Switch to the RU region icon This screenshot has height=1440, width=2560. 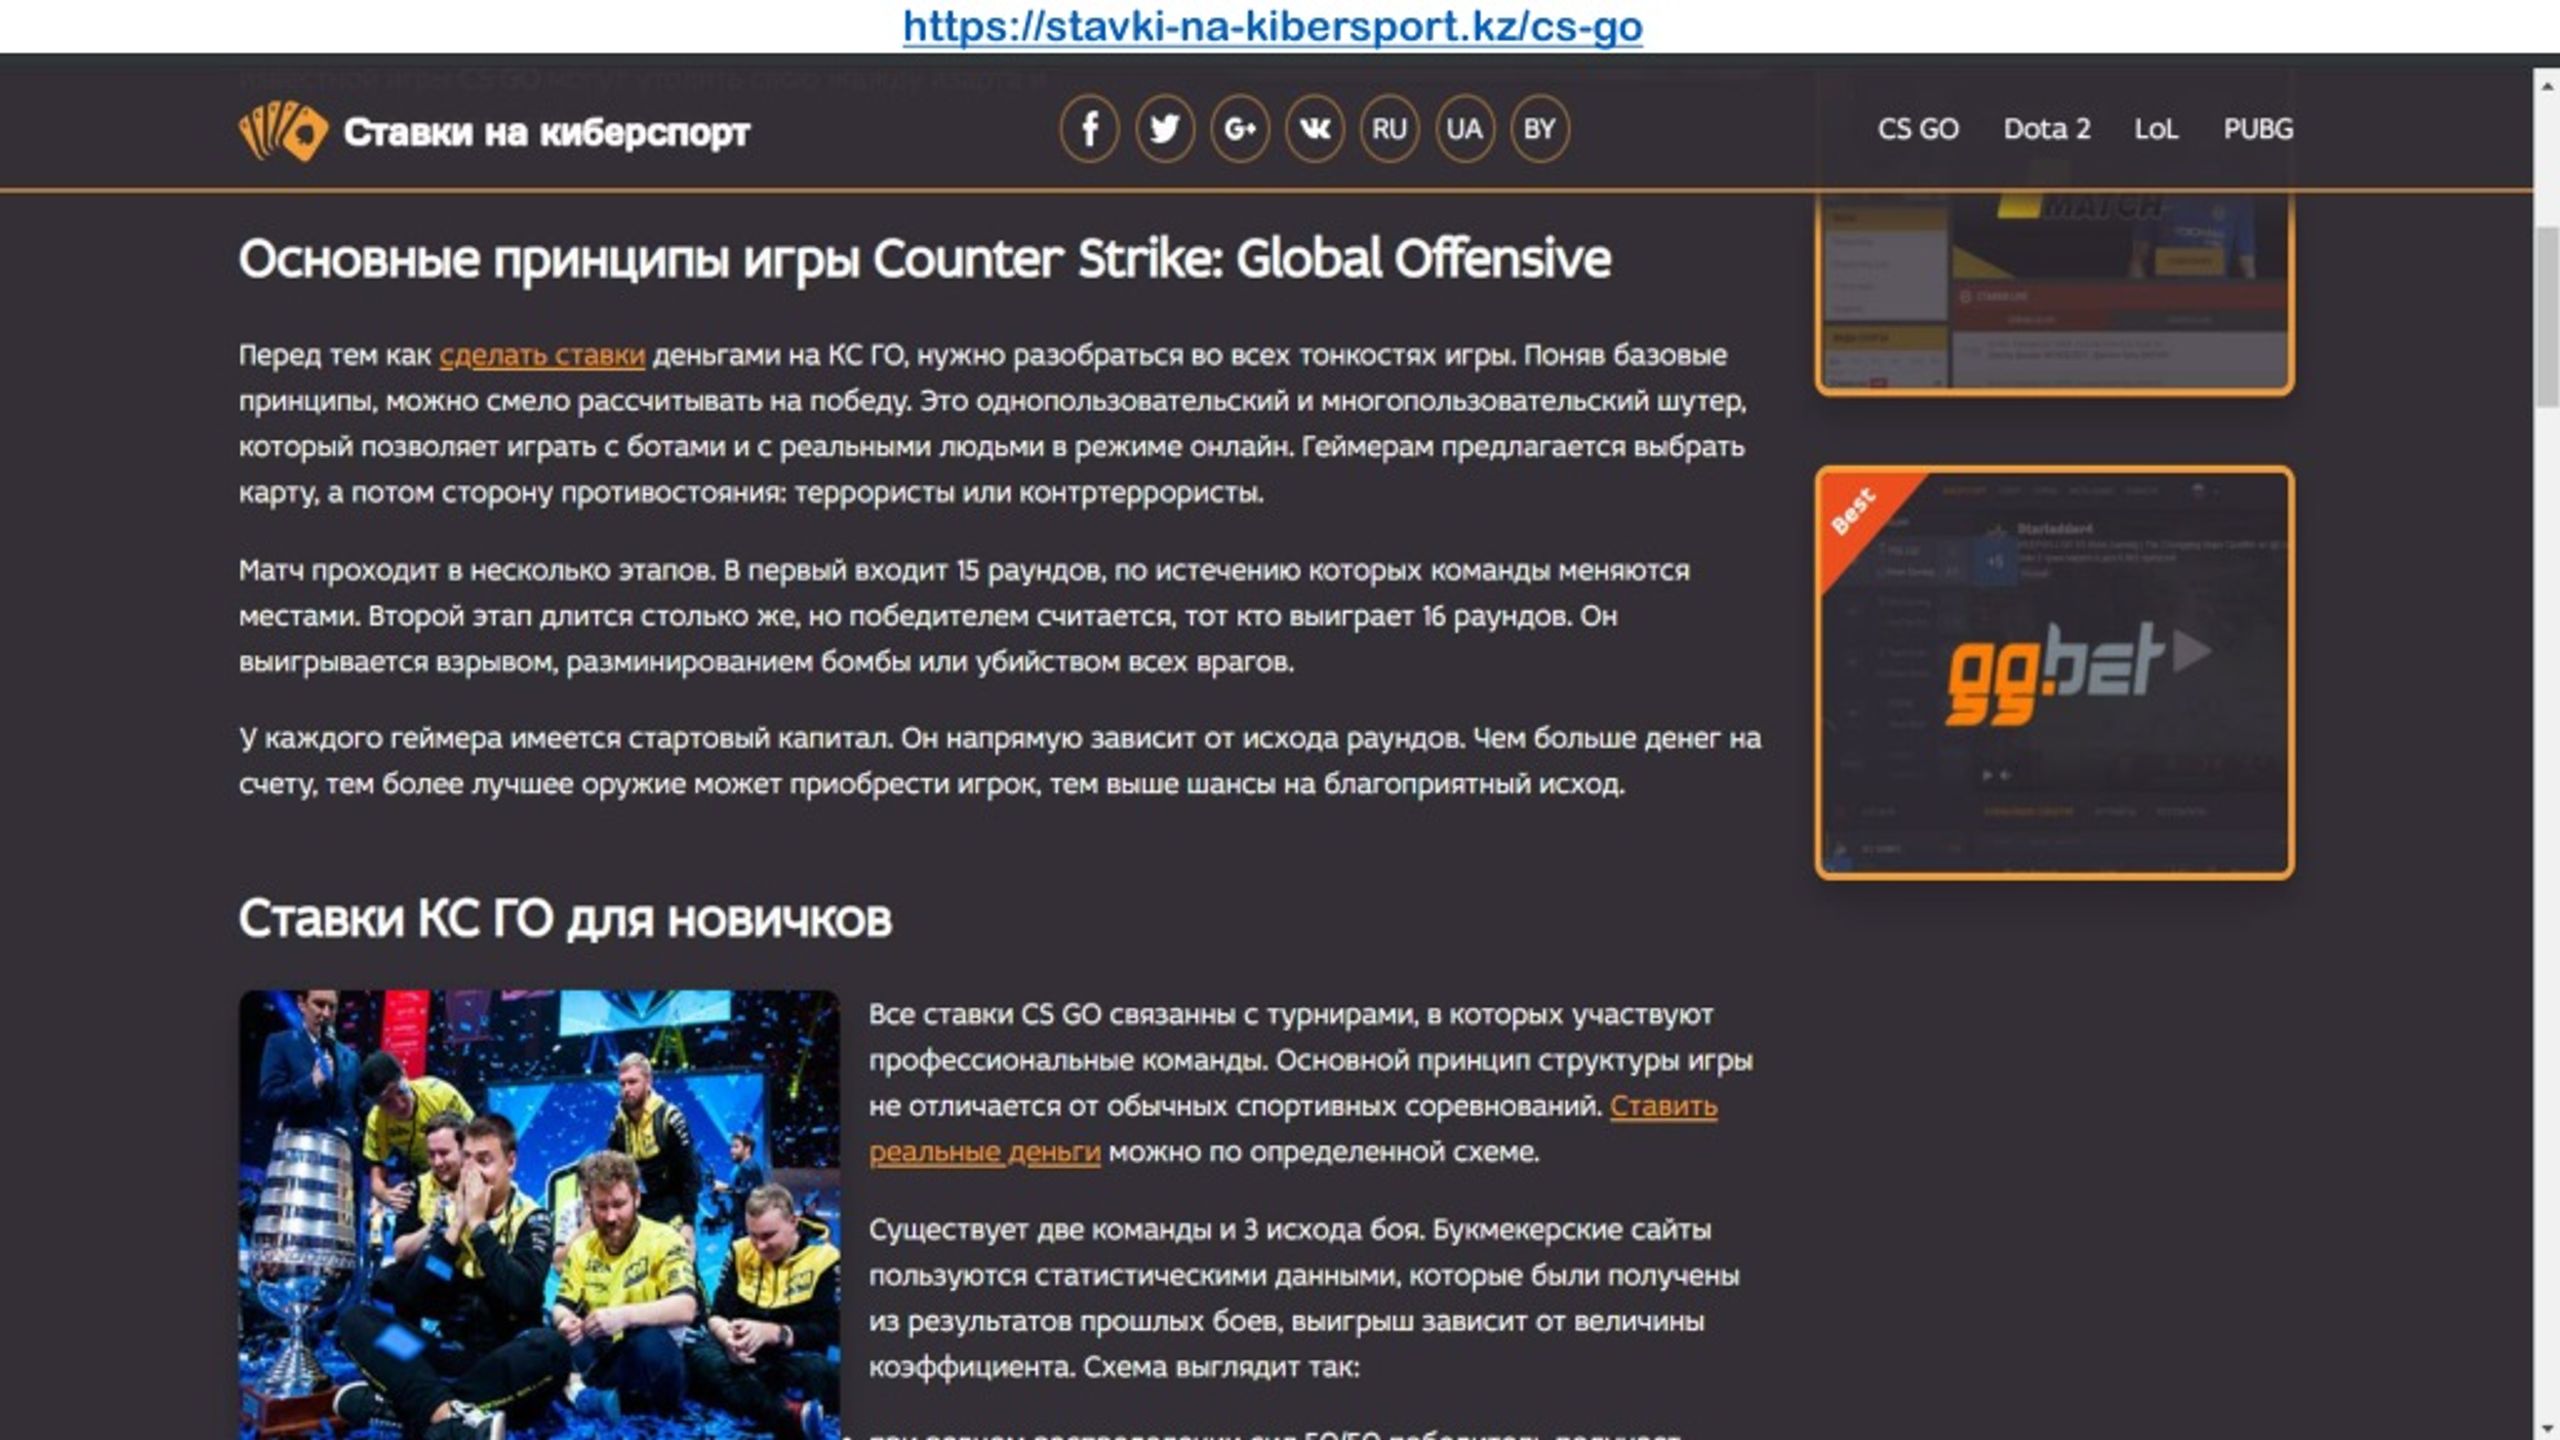pos(1390,129)
